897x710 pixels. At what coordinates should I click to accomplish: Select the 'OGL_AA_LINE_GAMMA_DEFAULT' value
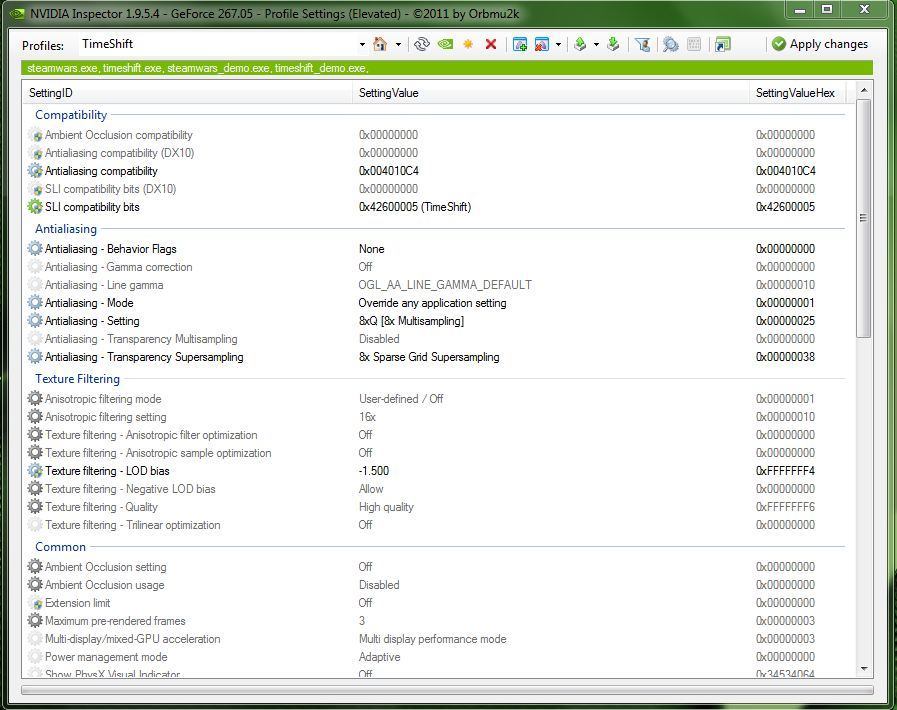(445, 284)
